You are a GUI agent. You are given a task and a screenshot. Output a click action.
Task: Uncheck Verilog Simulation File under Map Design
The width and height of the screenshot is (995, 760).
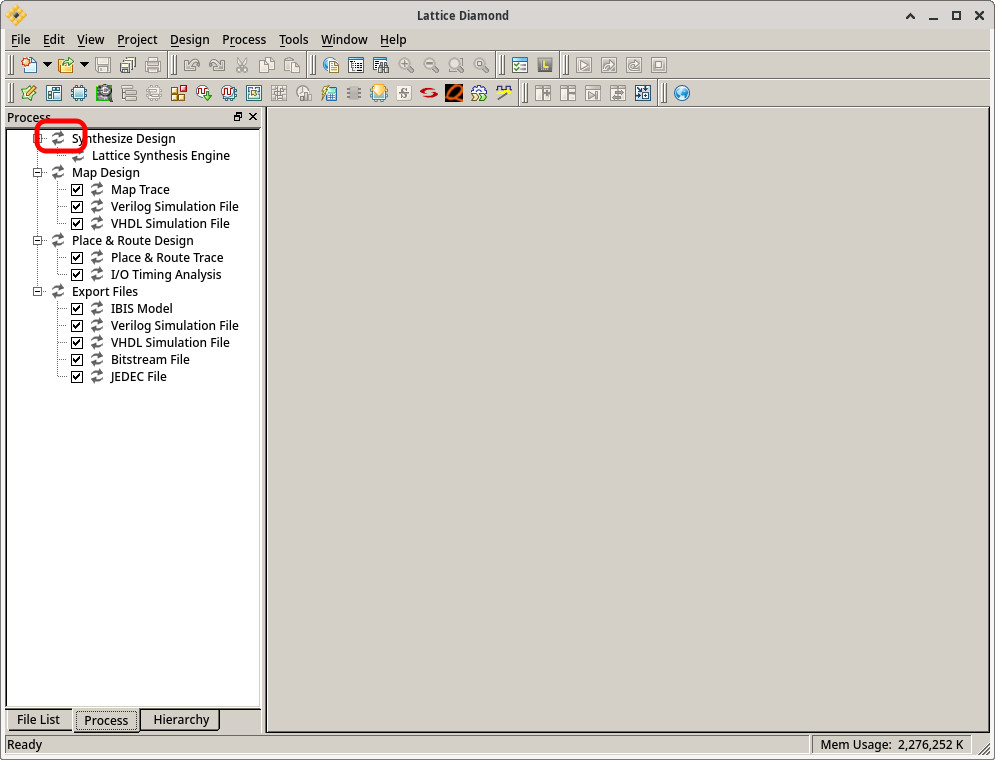[77, 207]
